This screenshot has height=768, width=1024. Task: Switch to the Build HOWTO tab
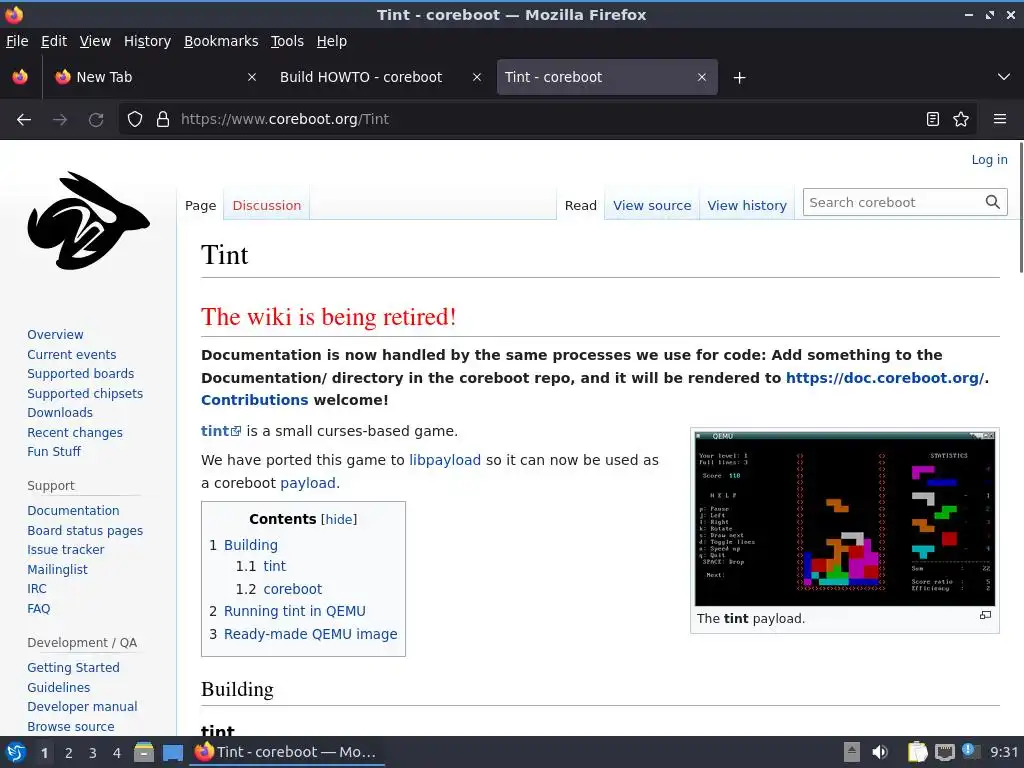[x=361, y=77]
